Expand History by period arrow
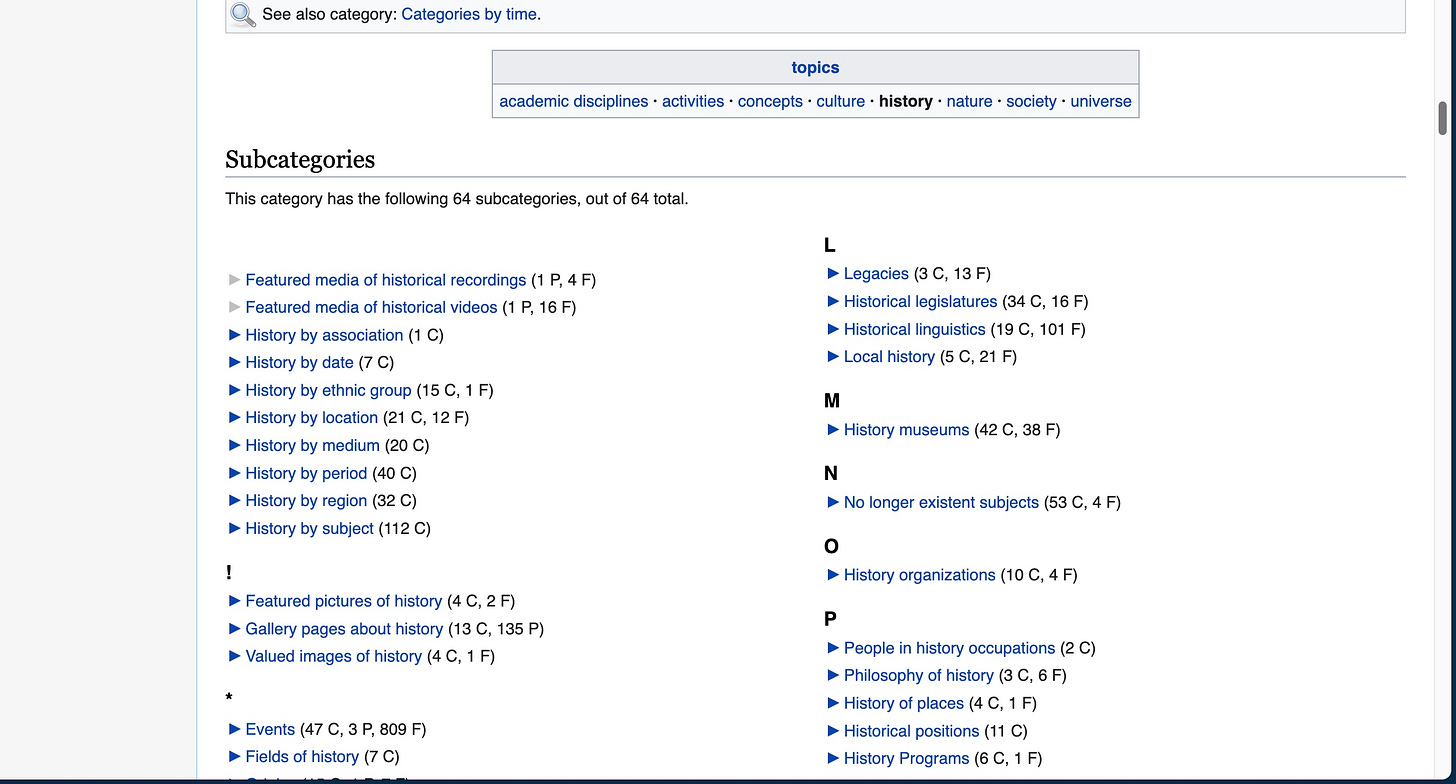Viewport: 1456px width, 784px height. [x=235, y=473]
